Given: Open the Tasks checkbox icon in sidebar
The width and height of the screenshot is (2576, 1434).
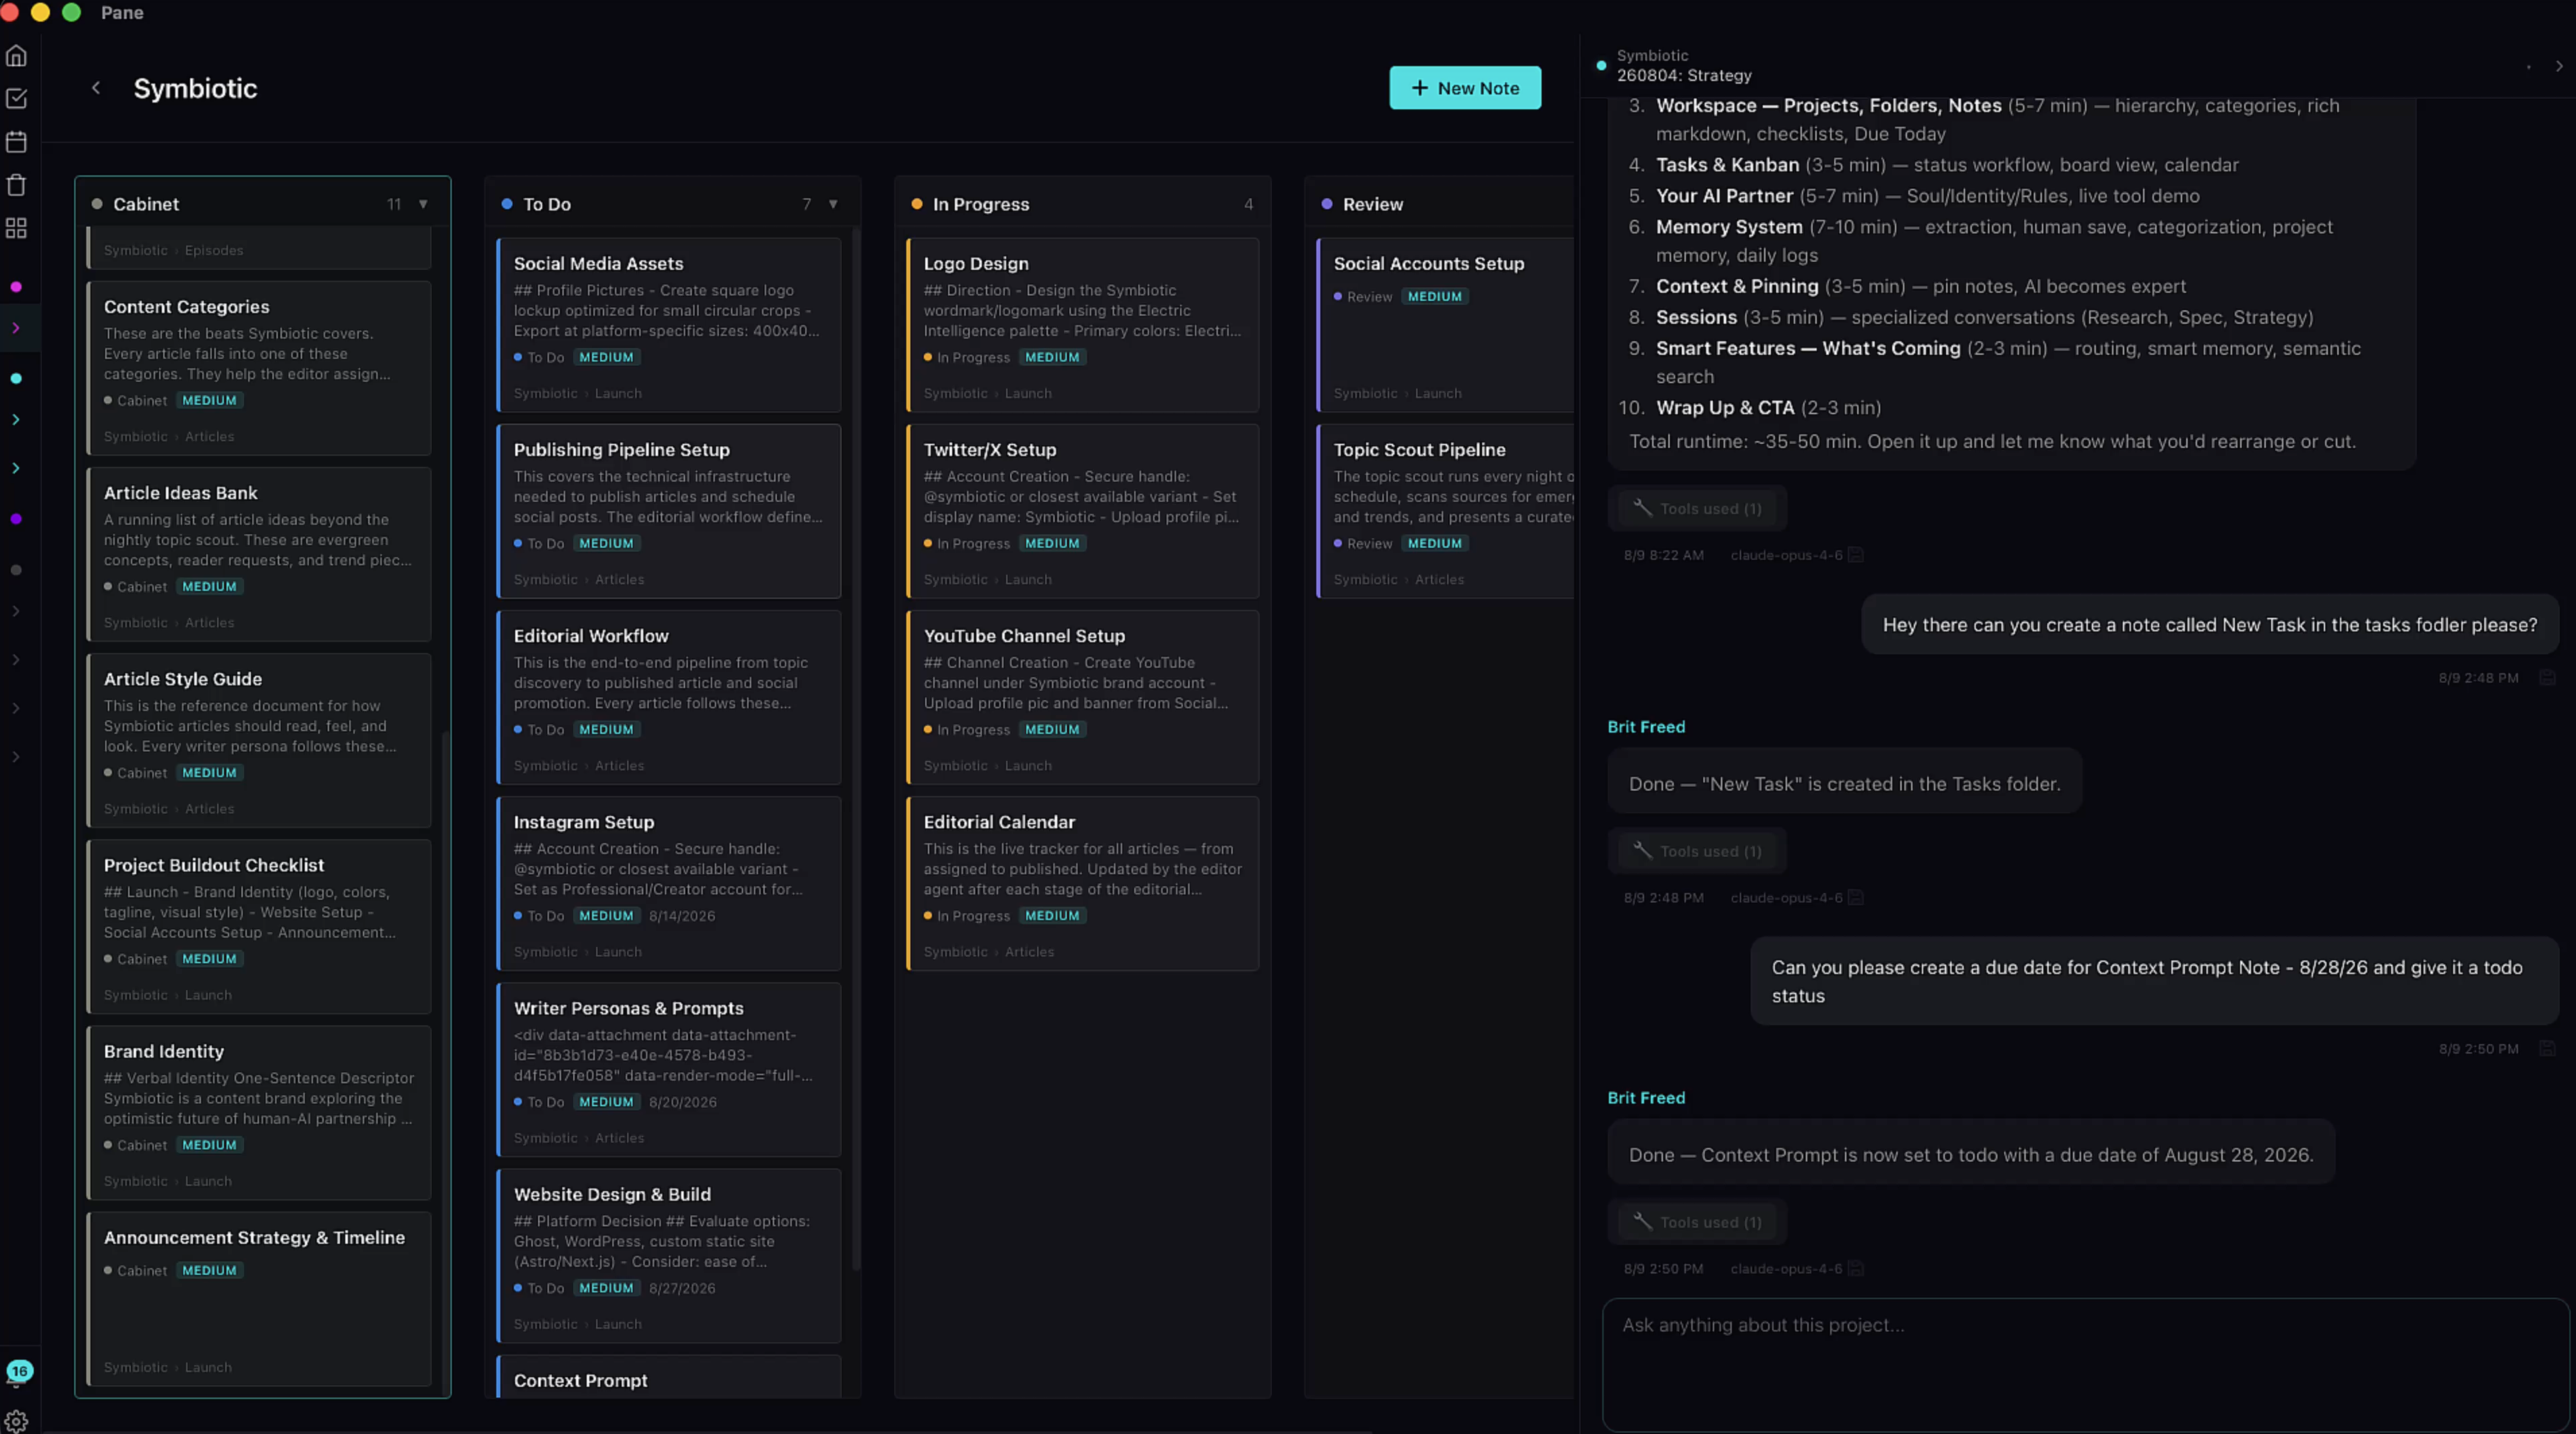Looking at the screenshot, I should click(16, 98).
